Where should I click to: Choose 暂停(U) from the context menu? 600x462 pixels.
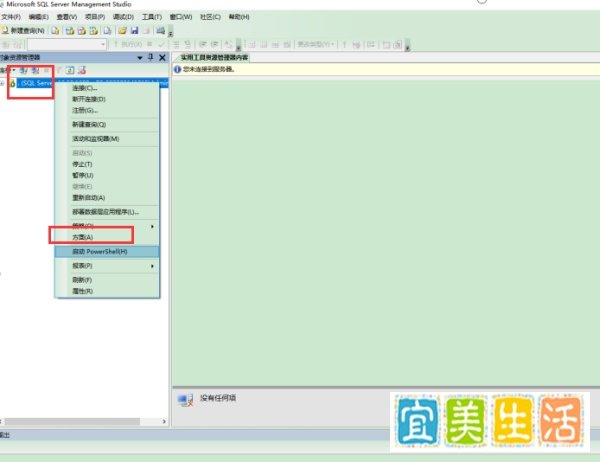pyautogui.click(x=107, y=175)
